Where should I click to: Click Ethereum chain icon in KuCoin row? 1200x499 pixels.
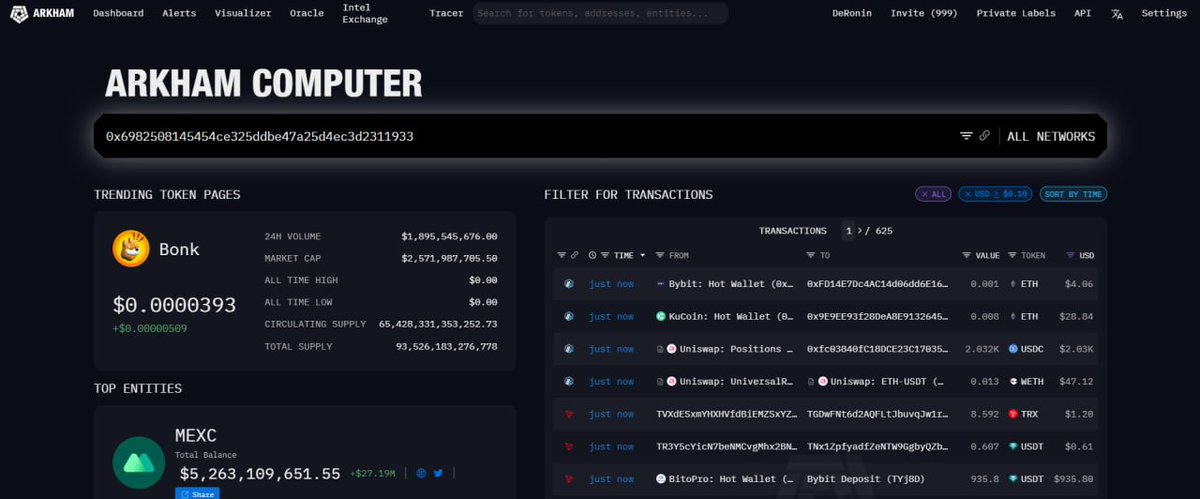569,316
